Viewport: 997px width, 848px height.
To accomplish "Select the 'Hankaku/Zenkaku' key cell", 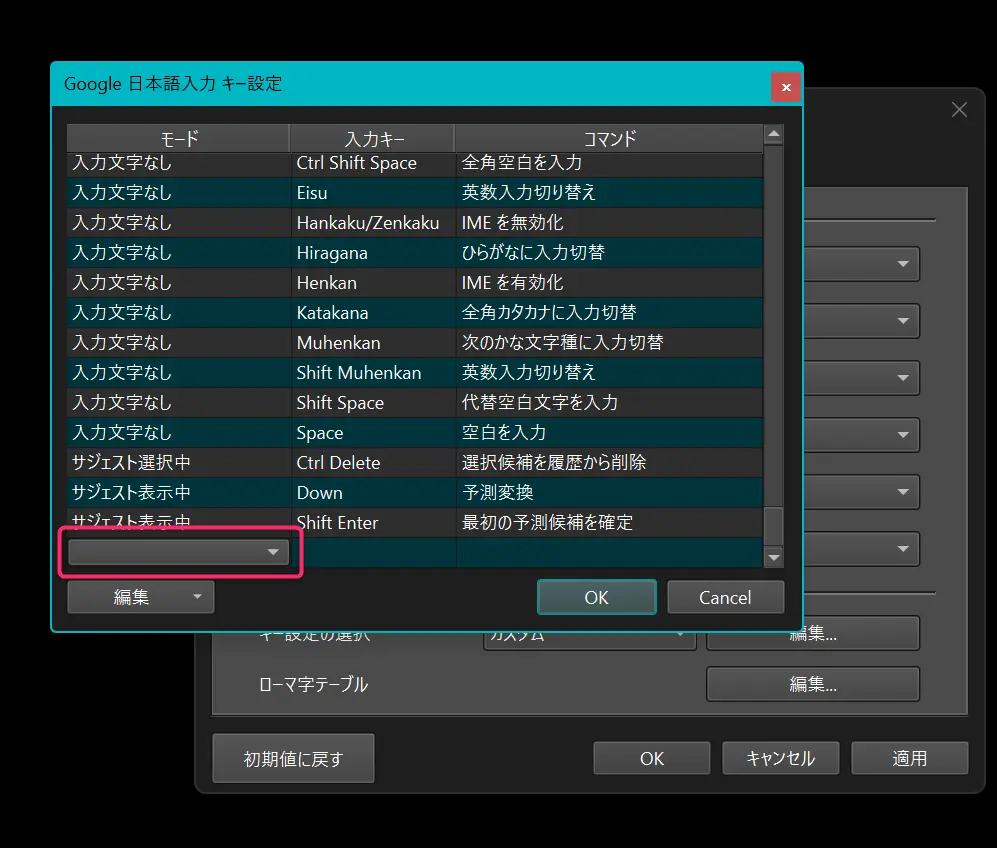I will pos(373,222).
